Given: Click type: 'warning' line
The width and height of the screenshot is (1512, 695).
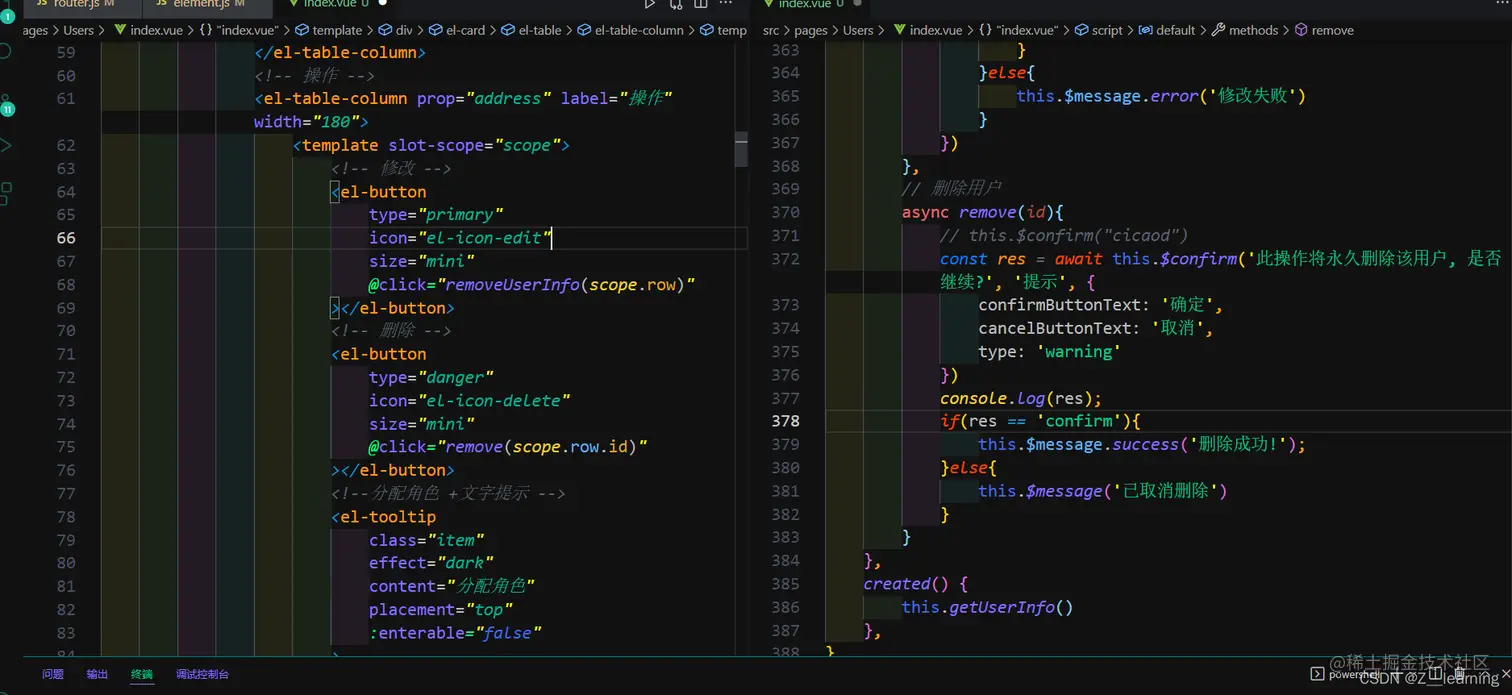Looking at the screenshot, I should [x=1050, y=351].
